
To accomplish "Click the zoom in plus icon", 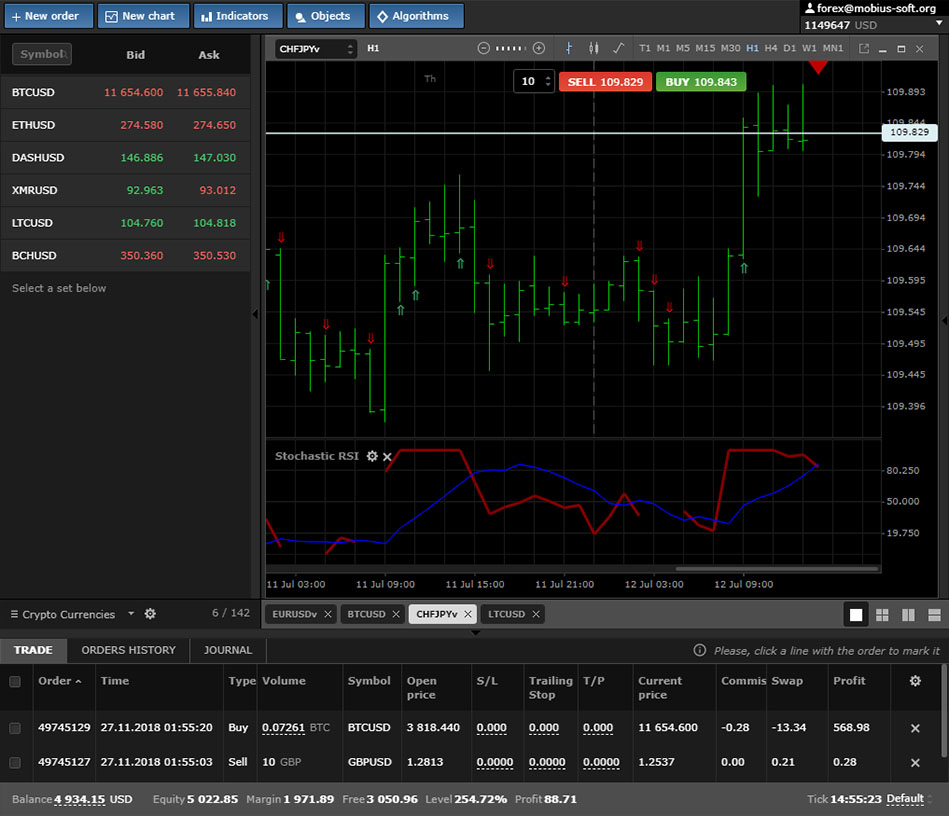I will (539, 48).
